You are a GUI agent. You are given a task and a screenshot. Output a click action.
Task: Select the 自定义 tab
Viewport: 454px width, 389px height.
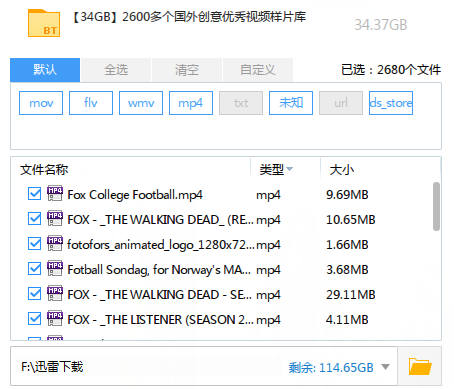258,70
